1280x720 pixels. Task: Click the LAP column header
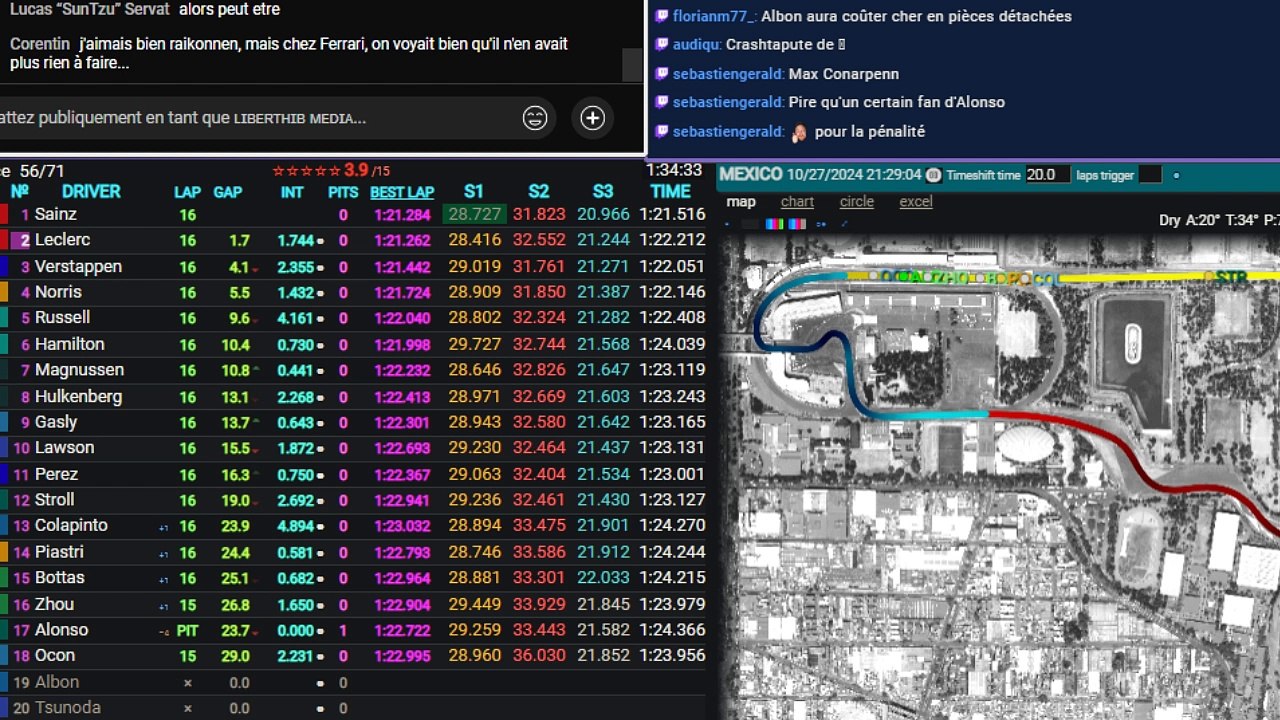[187, 192]
